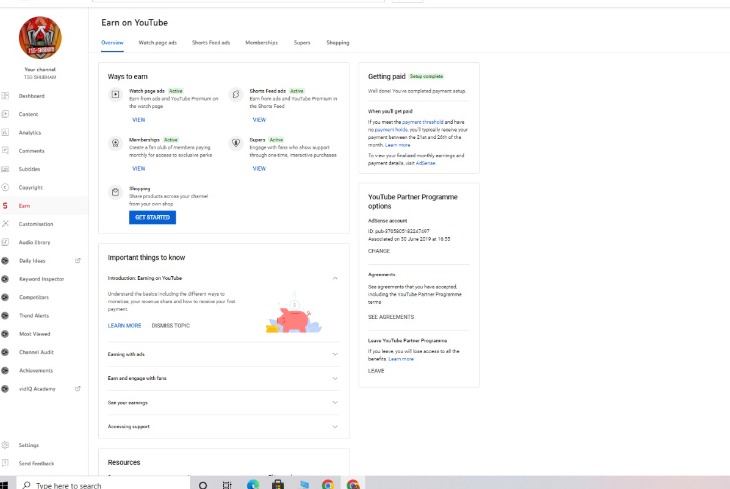Open the Subtitles sidebar icon

[5, 169]
